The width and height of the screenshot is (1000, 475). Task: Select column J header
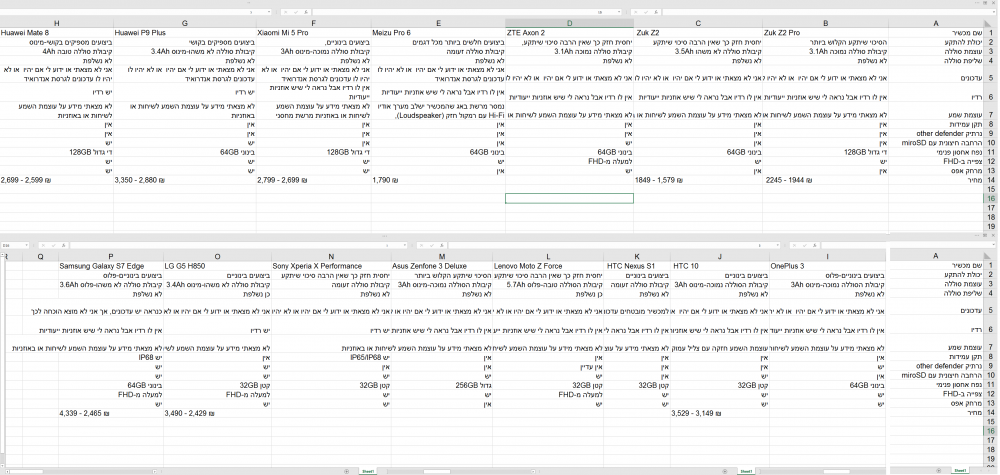tap(720, 256)
